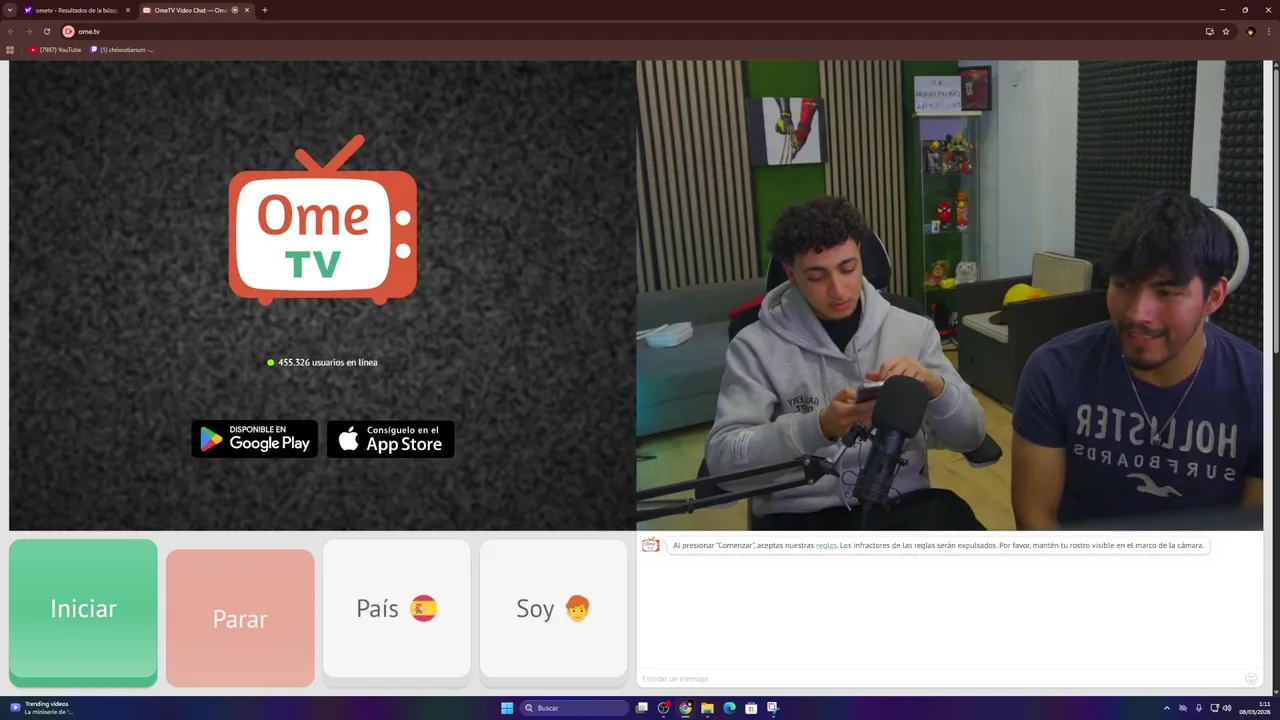Open OBS Studio from the taskbar
The width and height of the screenshot is (1280, 720).
click(x=663, y=708)
